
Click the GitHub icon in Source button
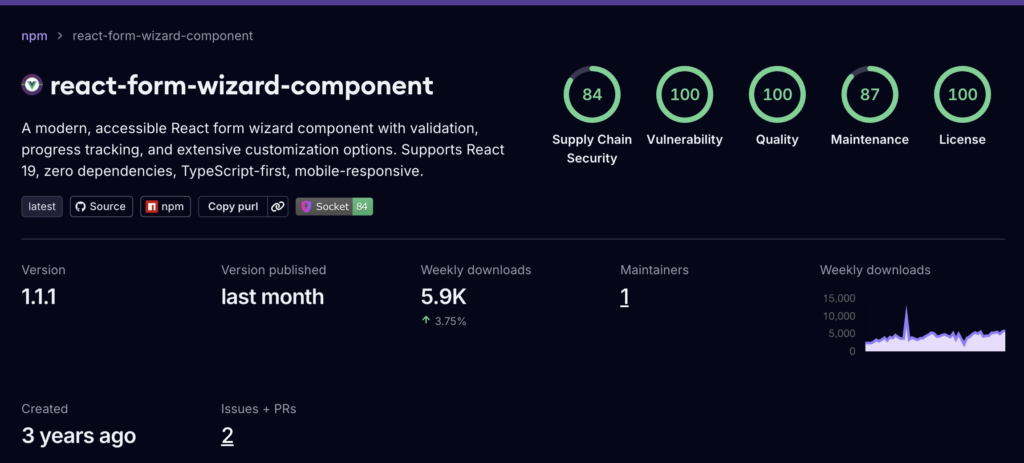point(81,206)
